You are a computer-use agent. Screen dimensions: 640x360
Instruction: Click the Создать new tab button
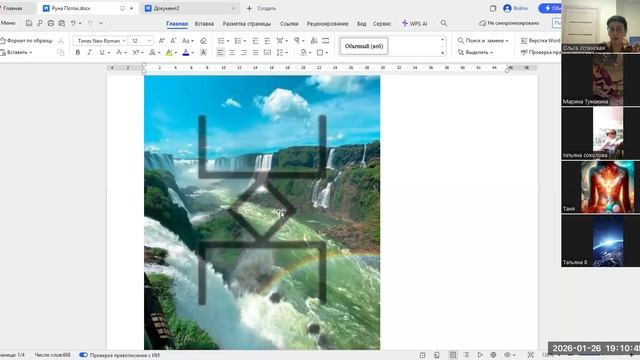click(x=261, y=8)
